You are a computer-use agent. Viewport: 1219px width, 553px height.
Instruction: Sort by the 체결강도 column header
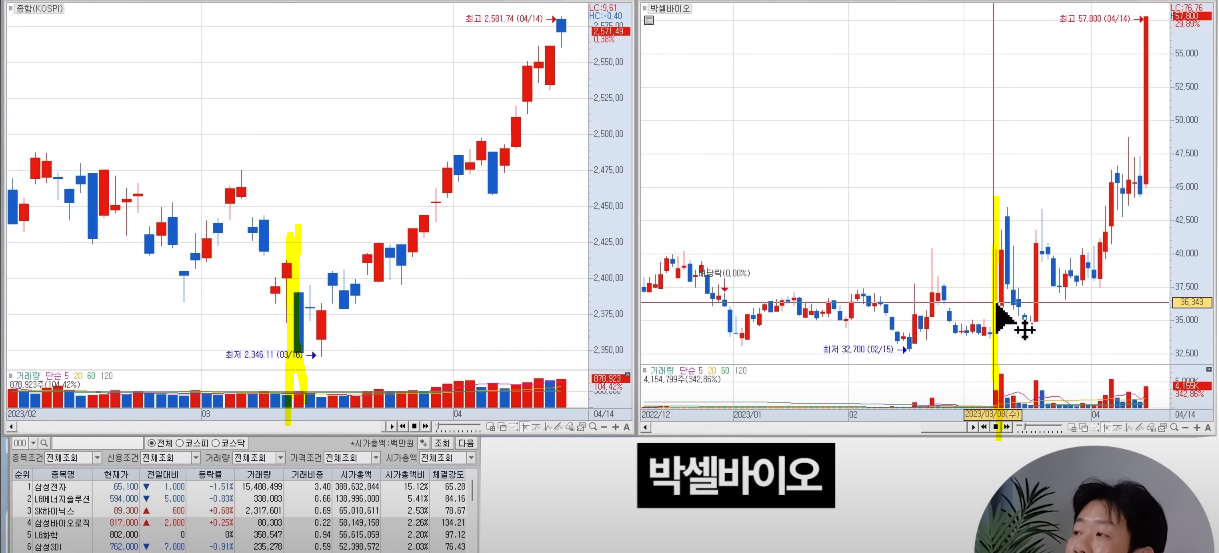coord(448,474)
